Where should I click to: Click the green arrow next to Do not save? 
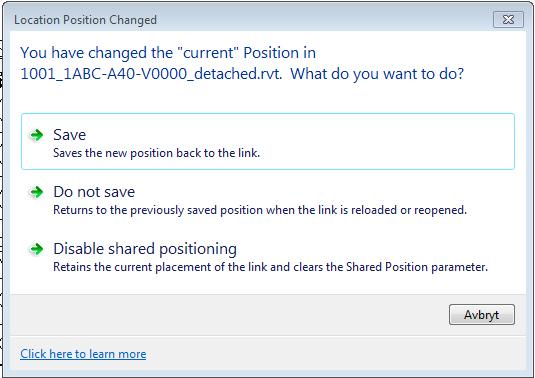pyautogui.click(x=37, y=192)
